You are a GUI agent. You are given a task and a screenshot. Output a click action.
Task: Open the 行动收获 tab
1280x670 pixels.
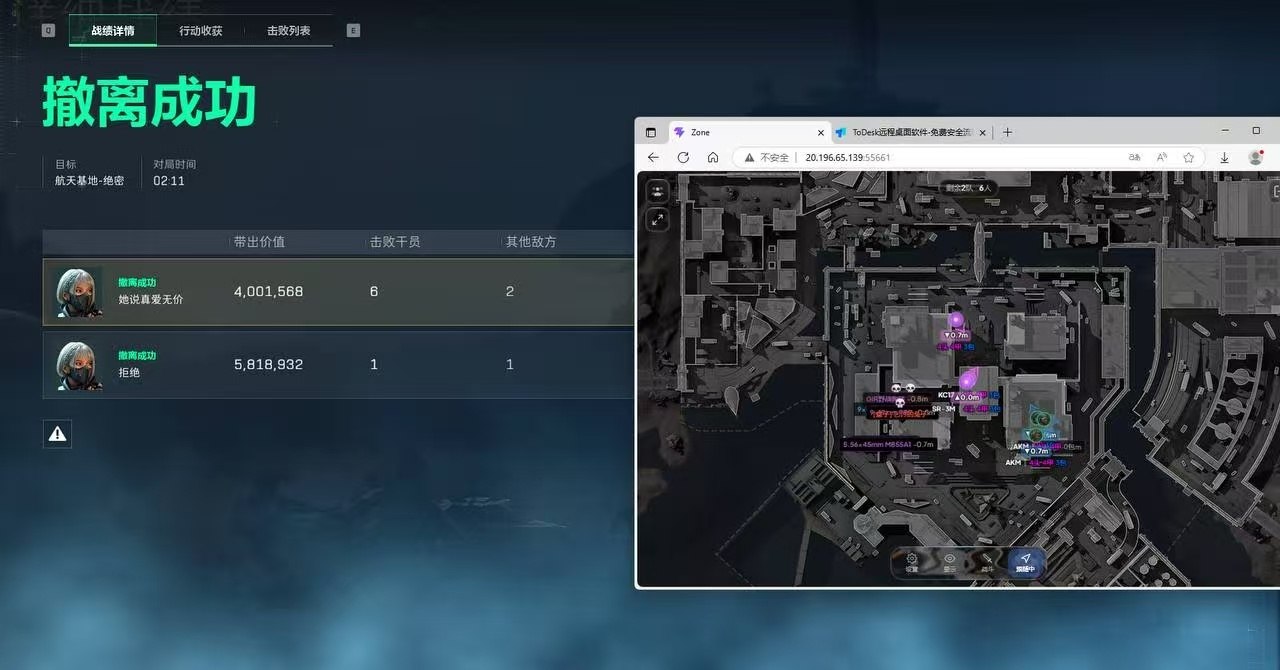[200, 31]
